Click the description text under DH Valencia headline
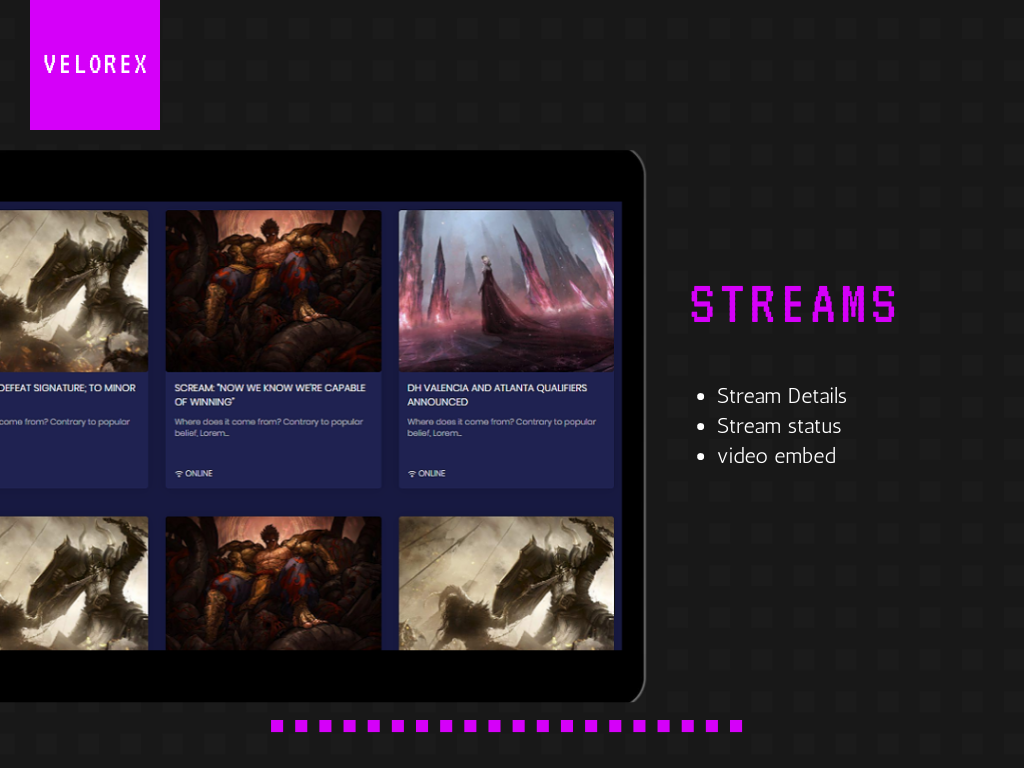 pos(501,427)
